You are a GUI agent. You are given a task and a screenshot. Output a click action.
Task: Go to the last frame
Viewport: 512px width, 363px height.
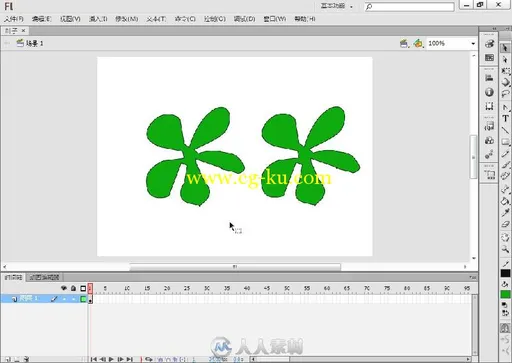tap(130, 359)
